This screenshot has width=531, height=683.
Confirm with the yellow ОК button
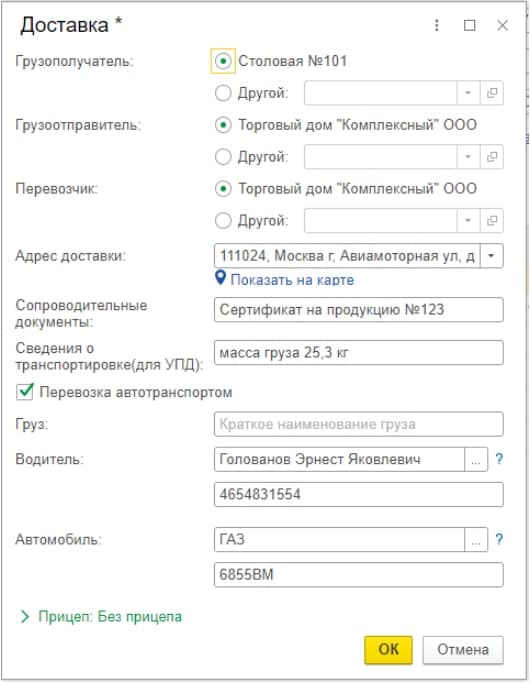pos(388,650)
